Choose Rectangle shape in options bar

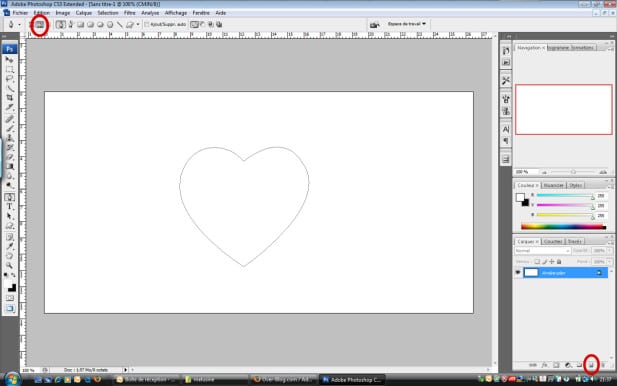(x=80, y=24)
